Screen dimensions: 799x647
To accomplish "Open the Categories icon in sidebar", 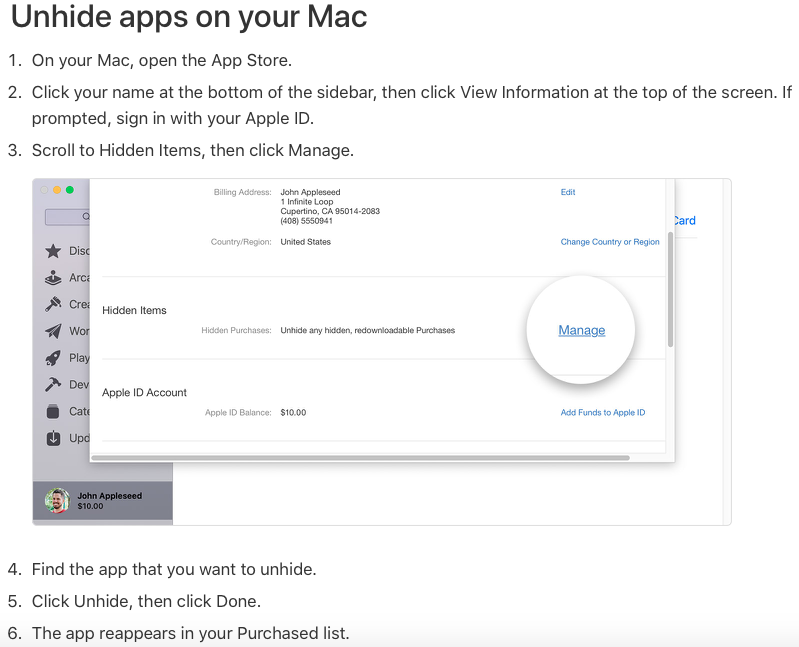I will (53, 411).
